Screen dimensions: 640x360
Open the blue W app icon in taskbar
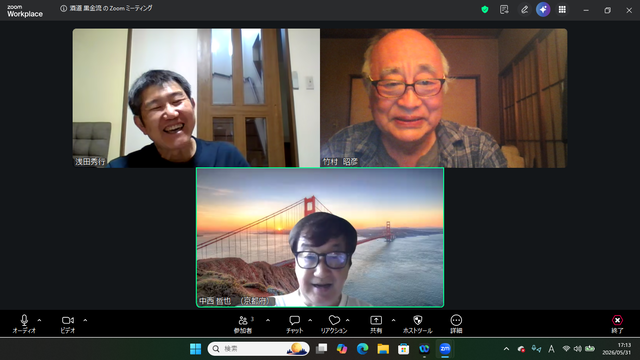[424, 349]
